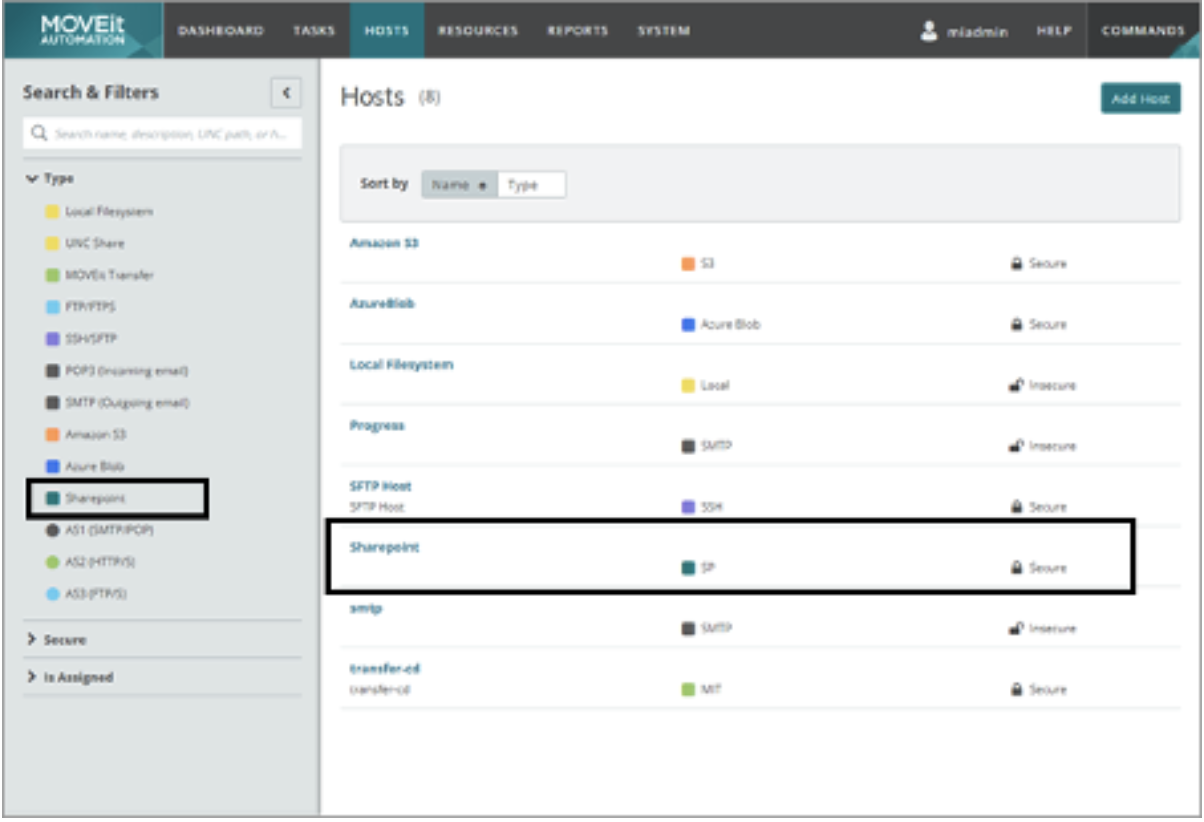Click the Azure Blob type icon in AzureBlob row

click(x=688, y=325)
